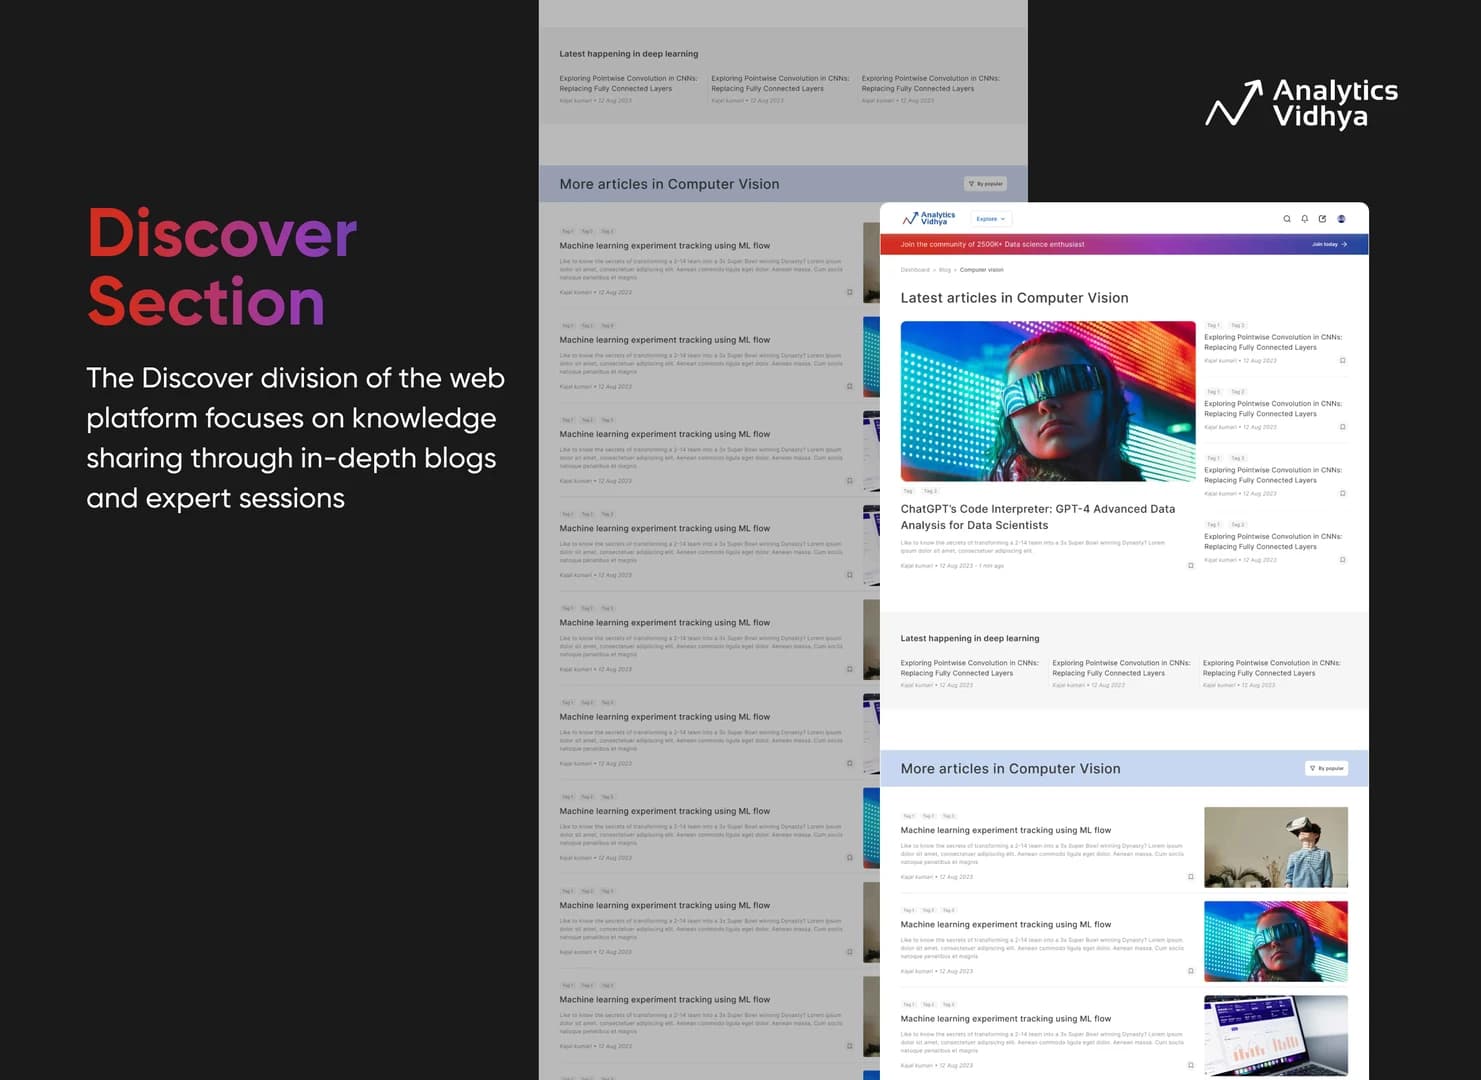The width and height of the screenshot is (1481, 1080).
Task: Open search in the front page header
Action: pyautogui.click(x=1287, y=219)
